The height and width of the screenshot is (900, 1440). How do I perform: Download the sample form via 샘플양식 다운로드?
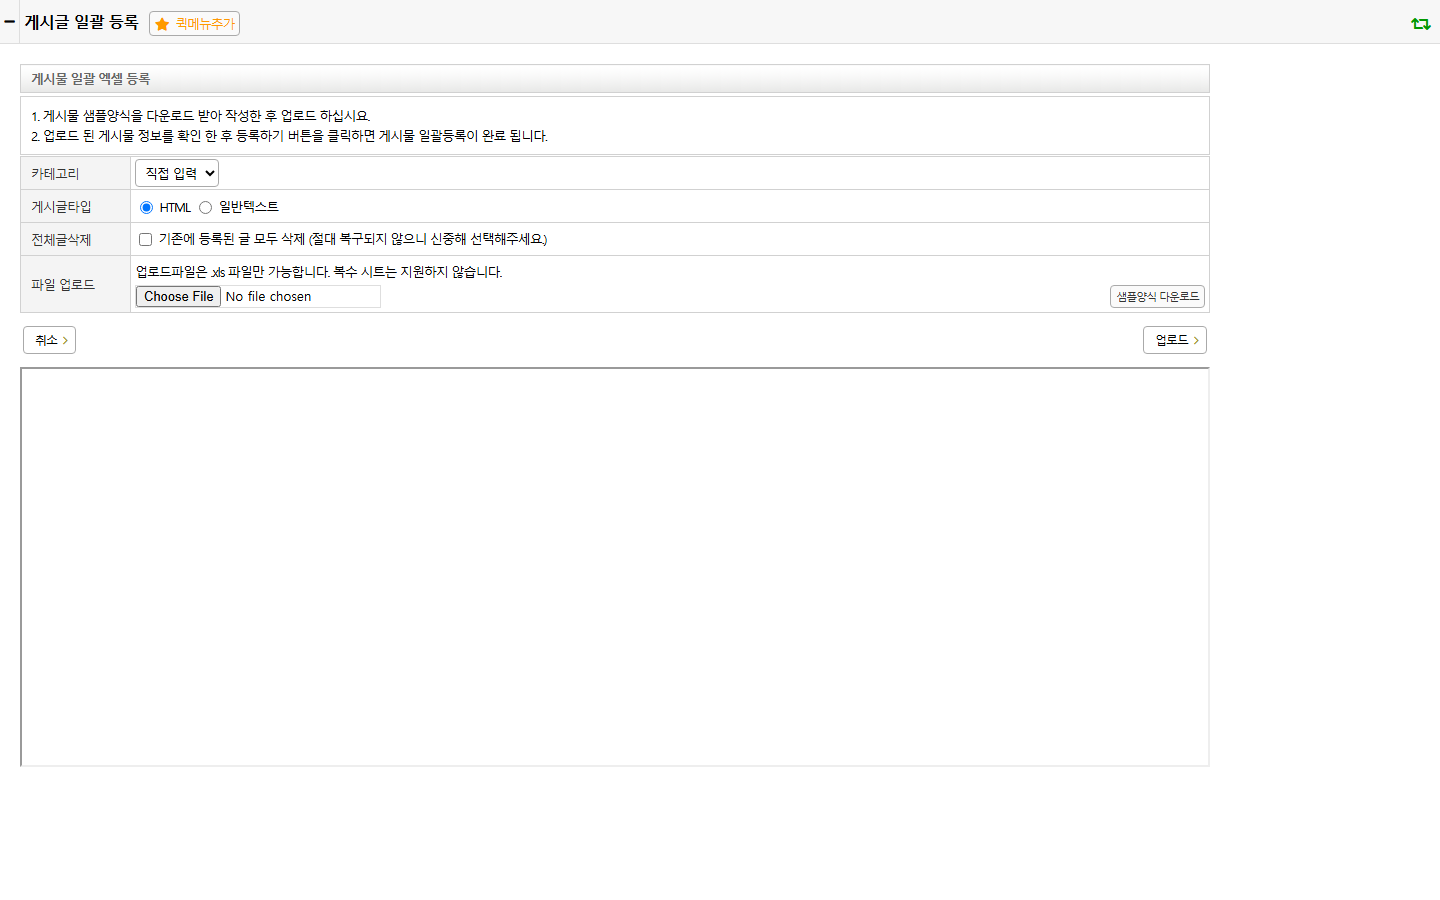click(1157, 297)
